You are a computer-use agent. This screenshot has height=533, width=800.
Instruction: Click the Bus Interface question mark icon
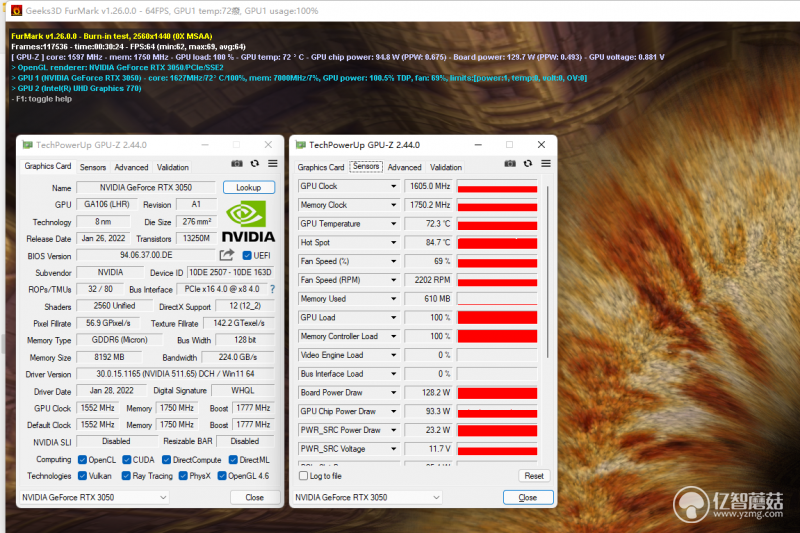click(x=272, y=289)
